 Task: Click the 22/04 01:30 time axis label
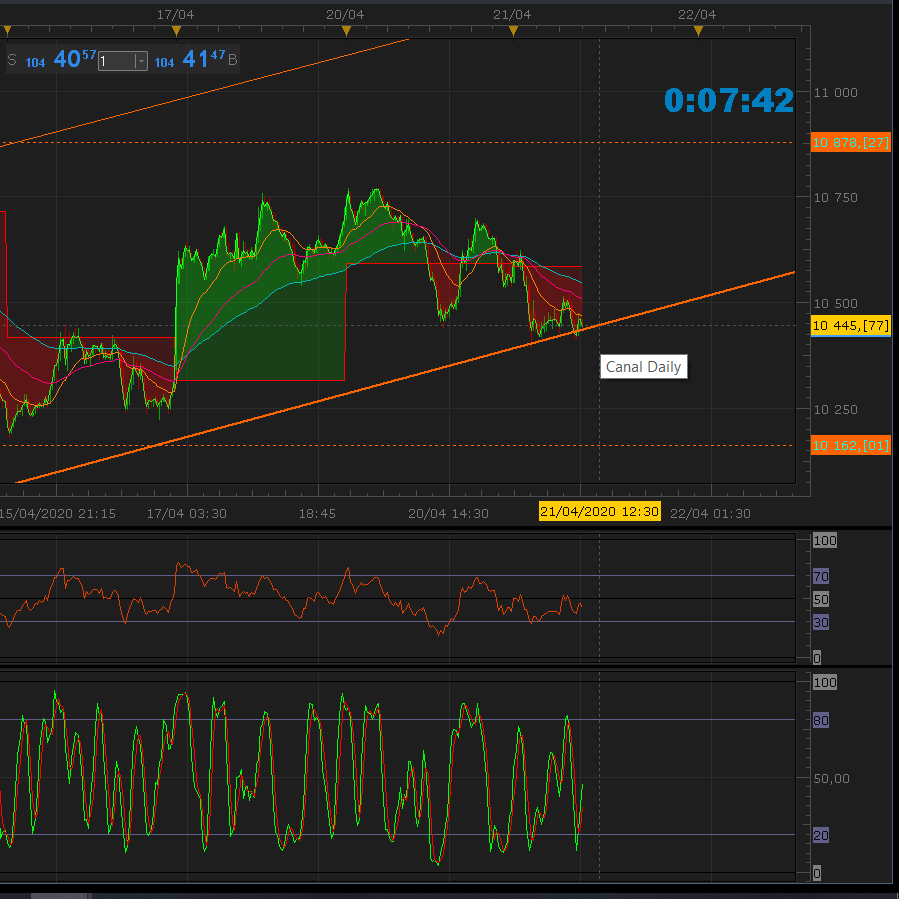point(710,514)
